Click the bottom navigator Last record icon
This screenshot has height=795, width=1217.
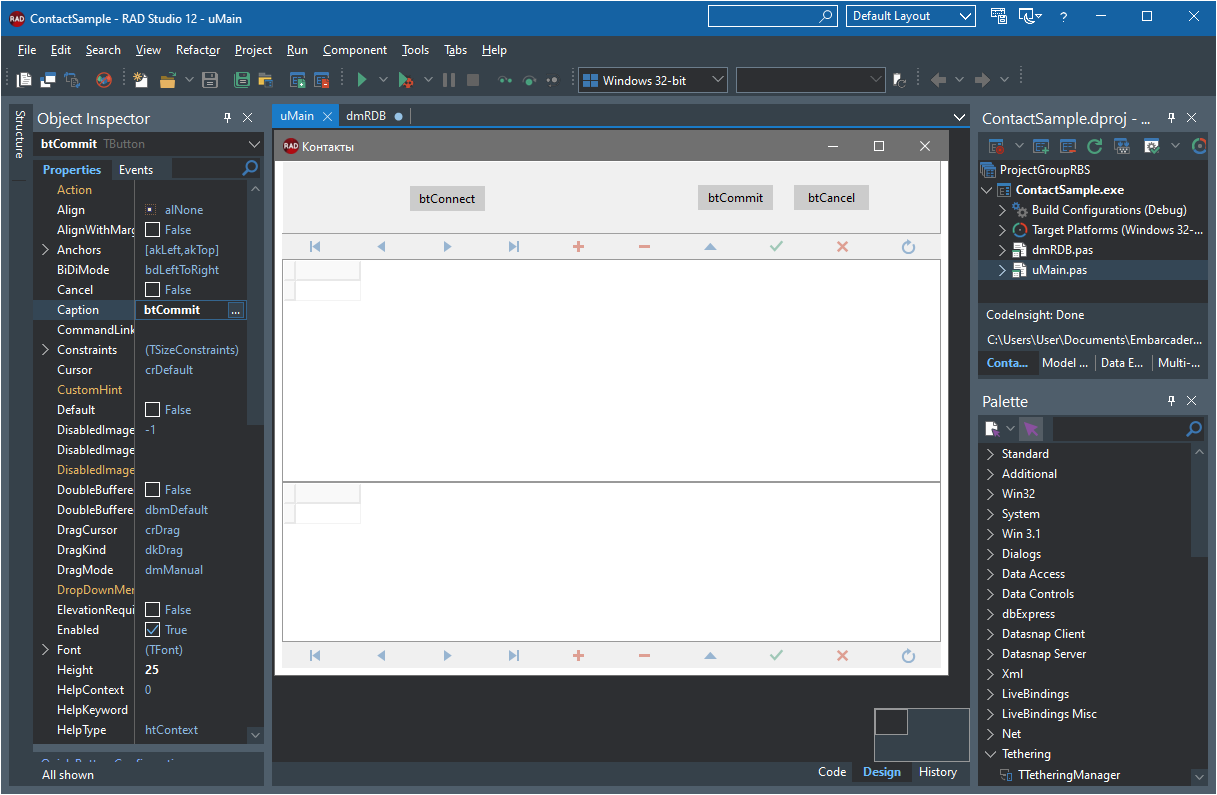coord(513,656)
